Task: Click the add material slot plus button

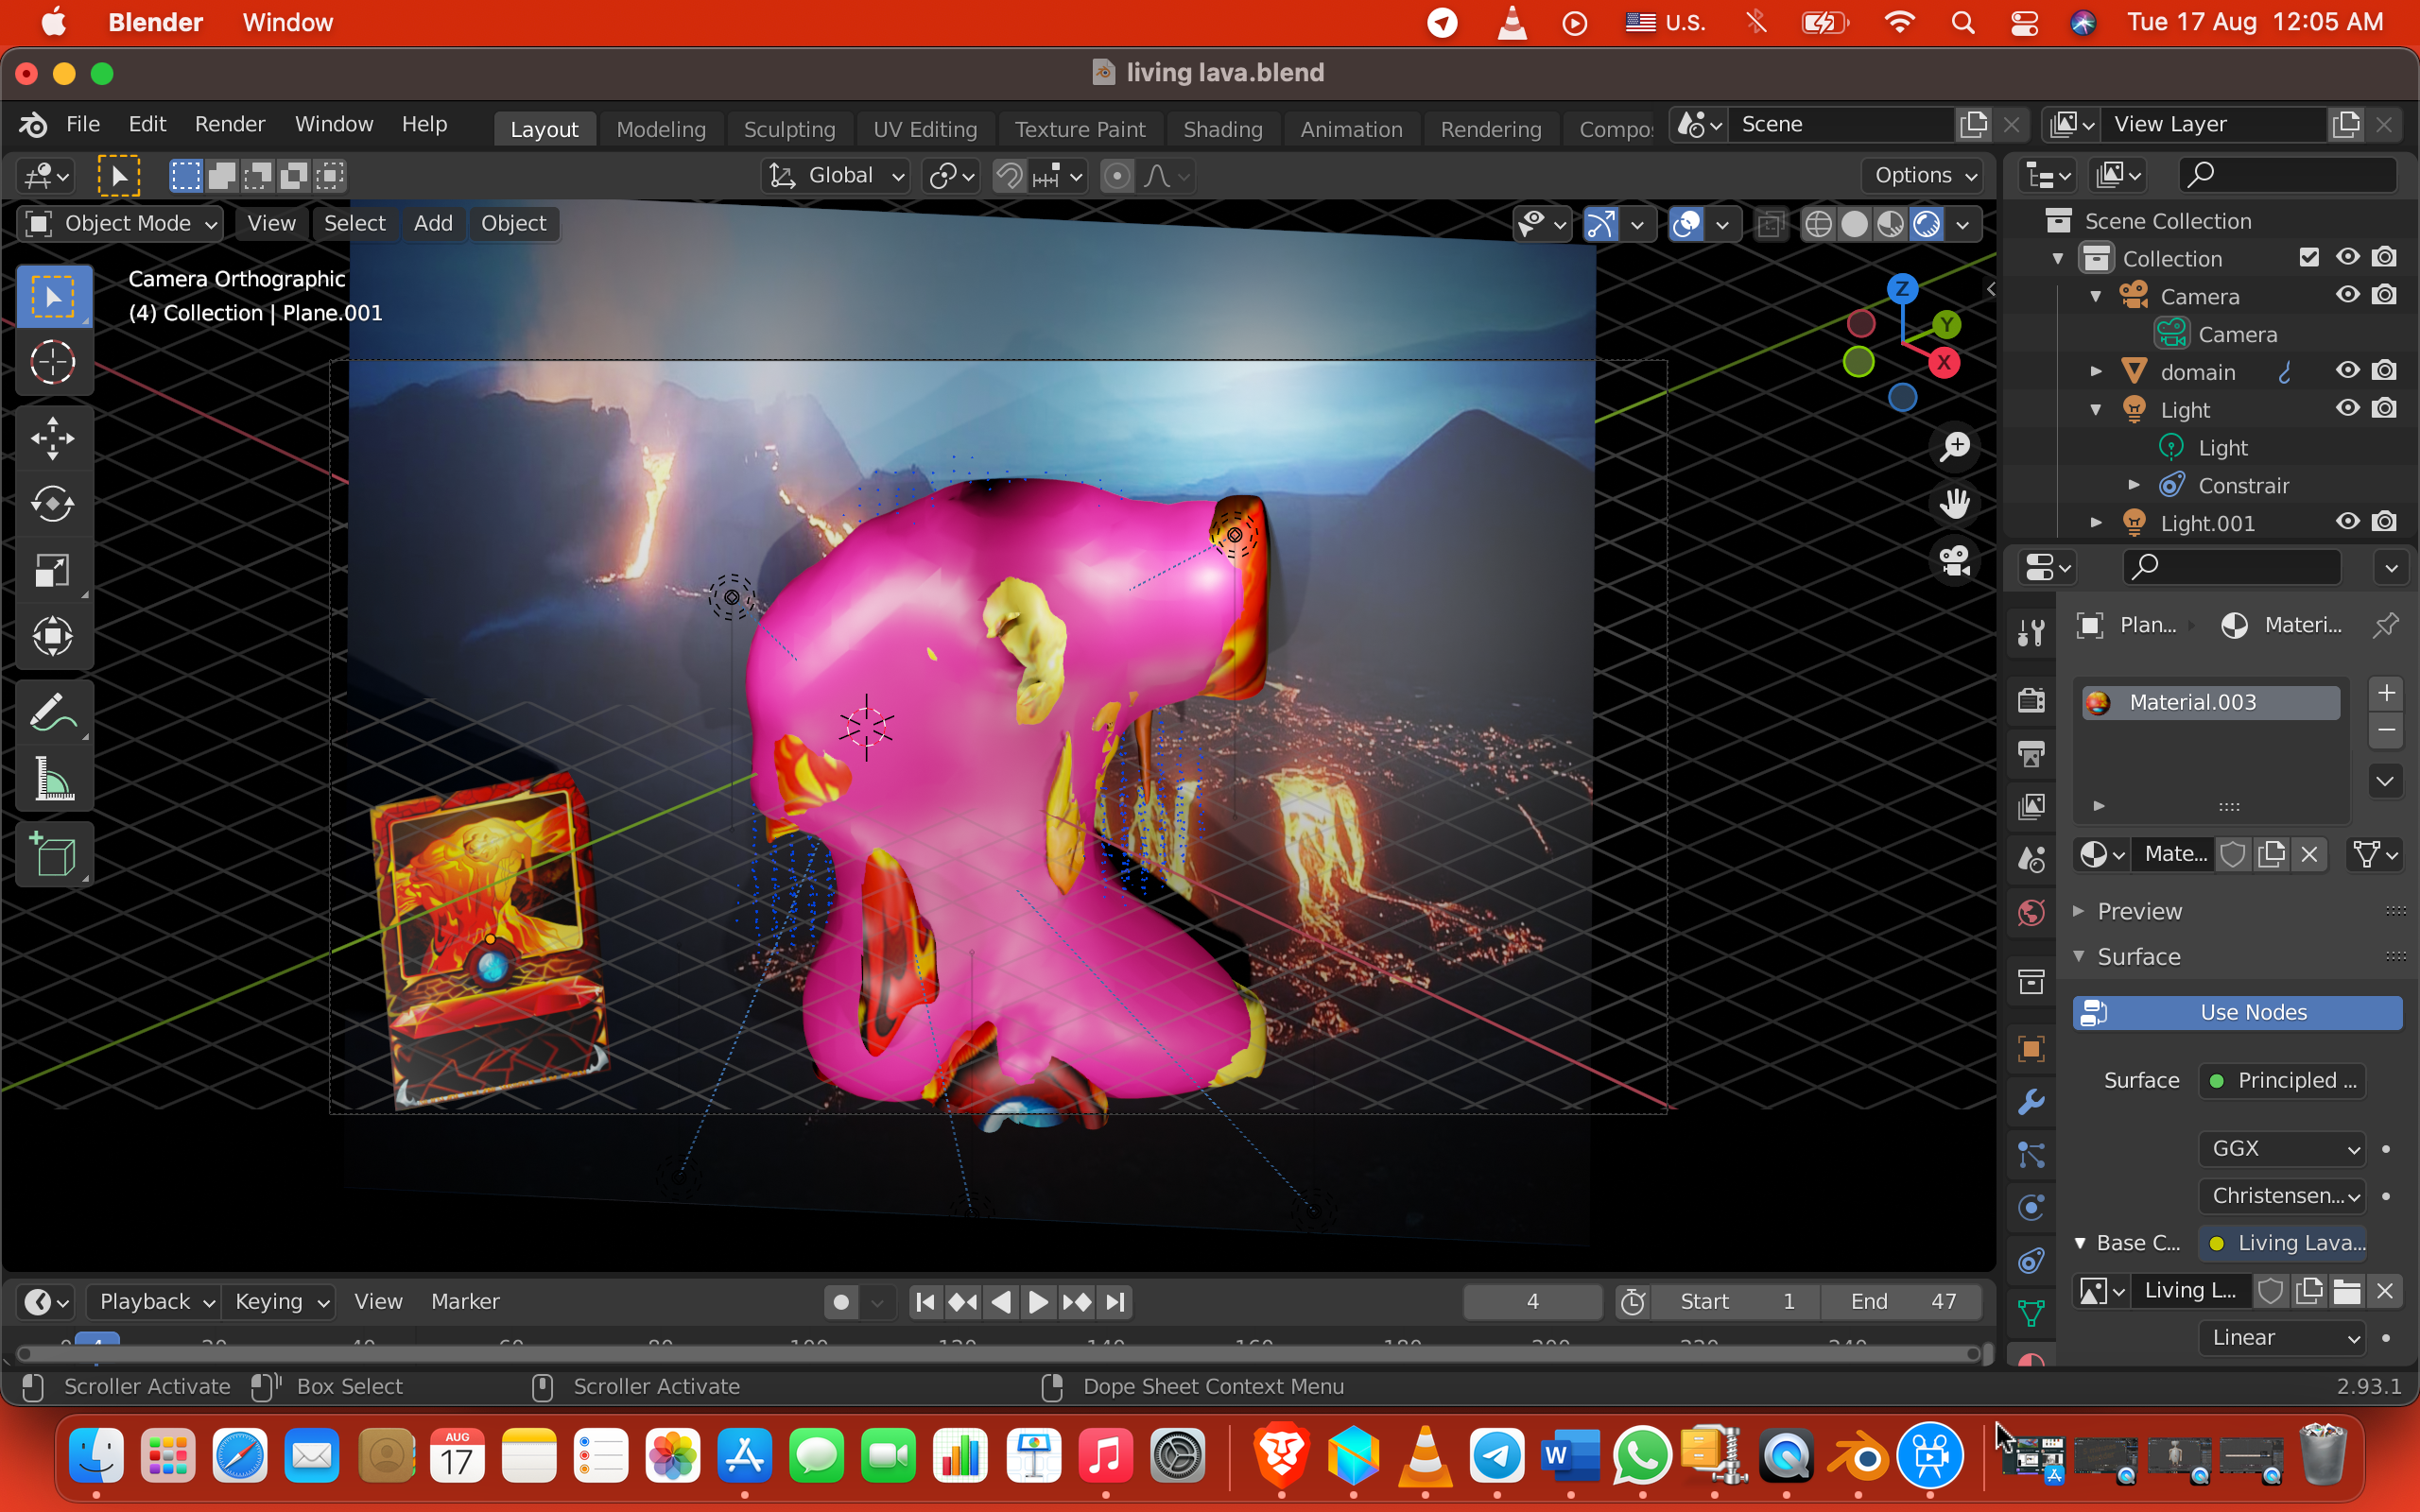Action: (2386, 693)
